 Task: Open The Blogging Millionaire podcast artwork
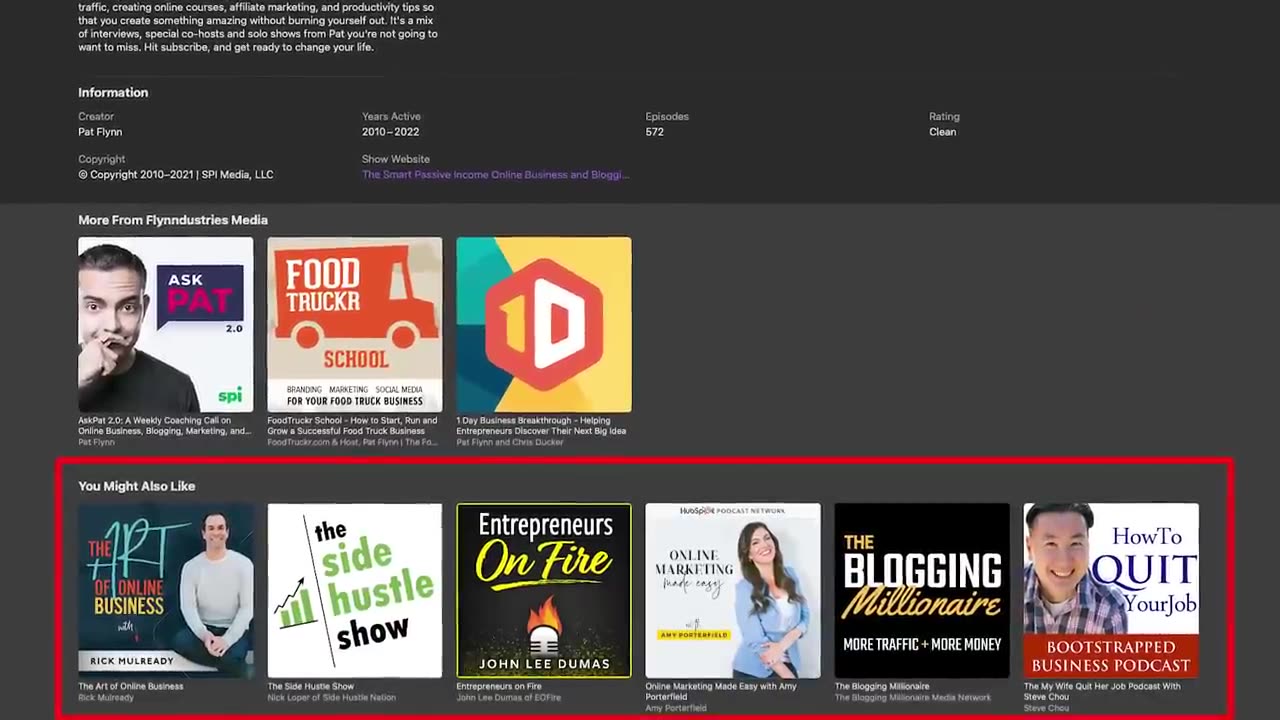922,590
